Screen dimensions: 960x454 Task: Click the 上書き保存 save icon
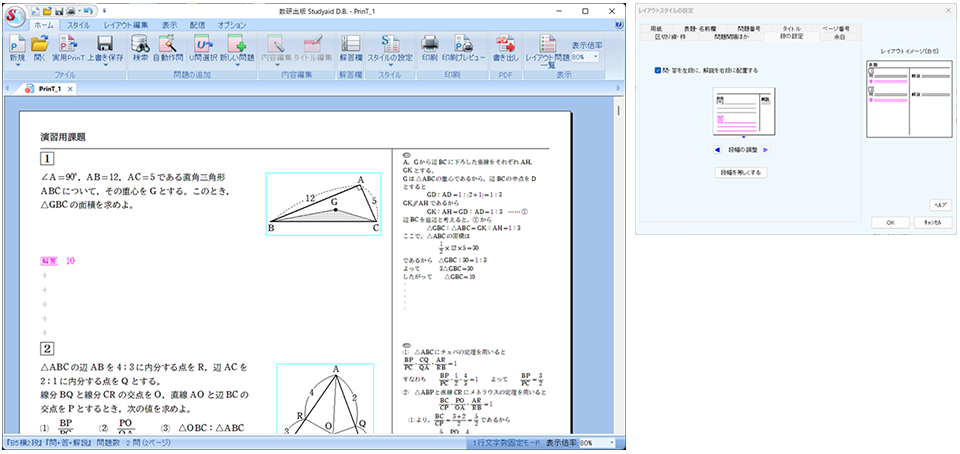click(x=105, y=44)
